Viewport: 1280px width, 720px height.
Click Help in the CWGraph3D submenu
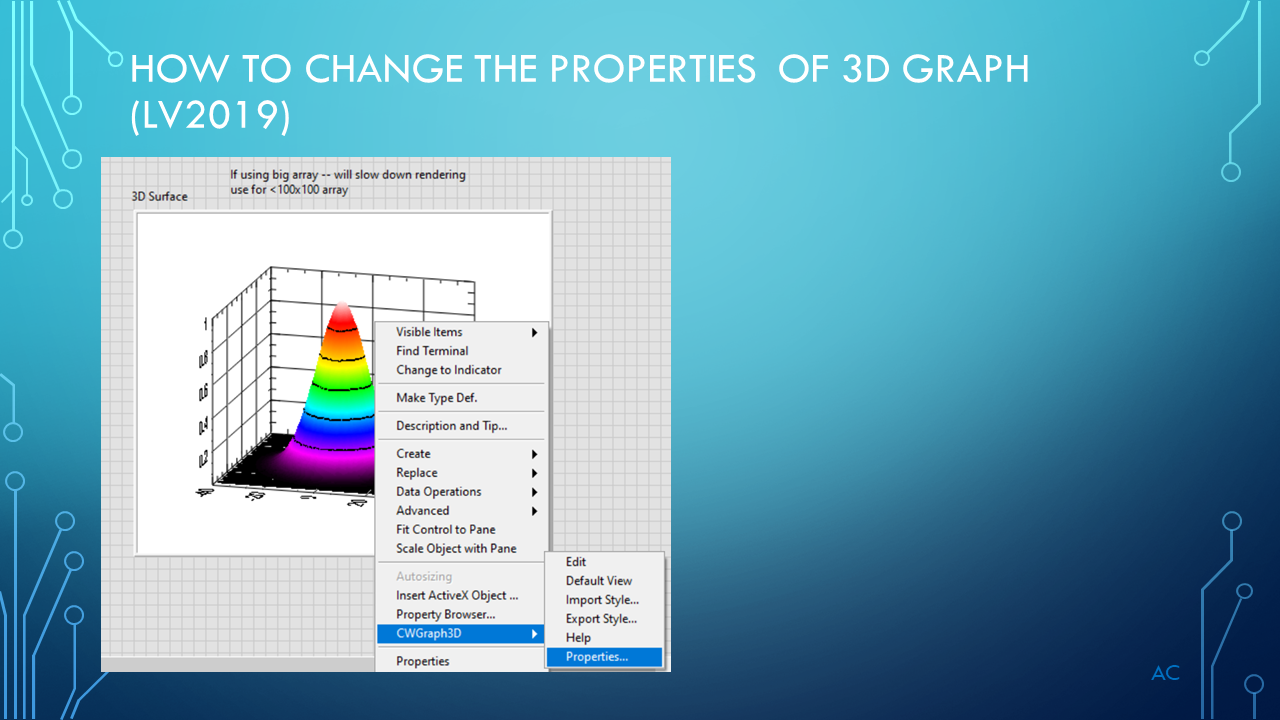point(577,637)
